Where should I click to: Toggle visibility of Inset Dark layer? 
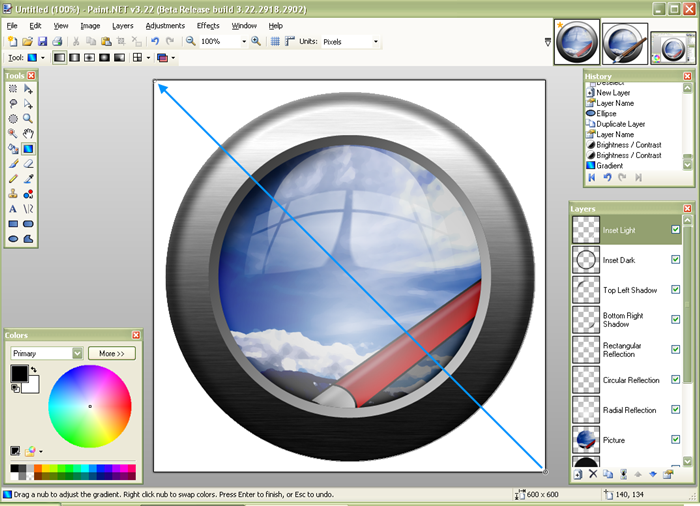(x=675, y=259)
